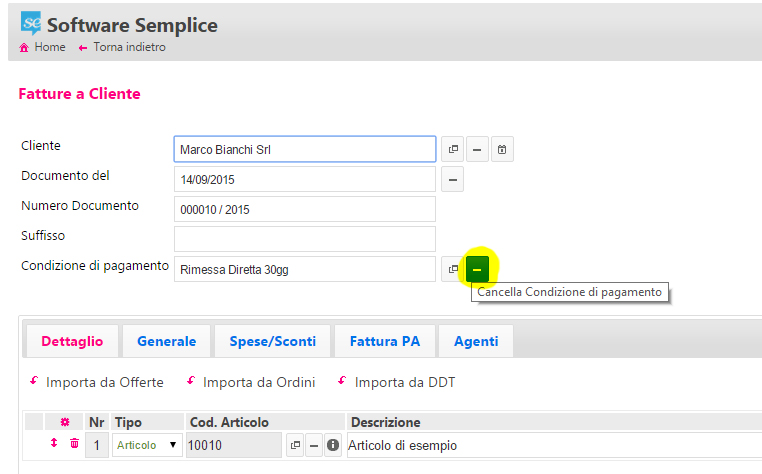Clear the Cod. Articolo value

(314, 445)
